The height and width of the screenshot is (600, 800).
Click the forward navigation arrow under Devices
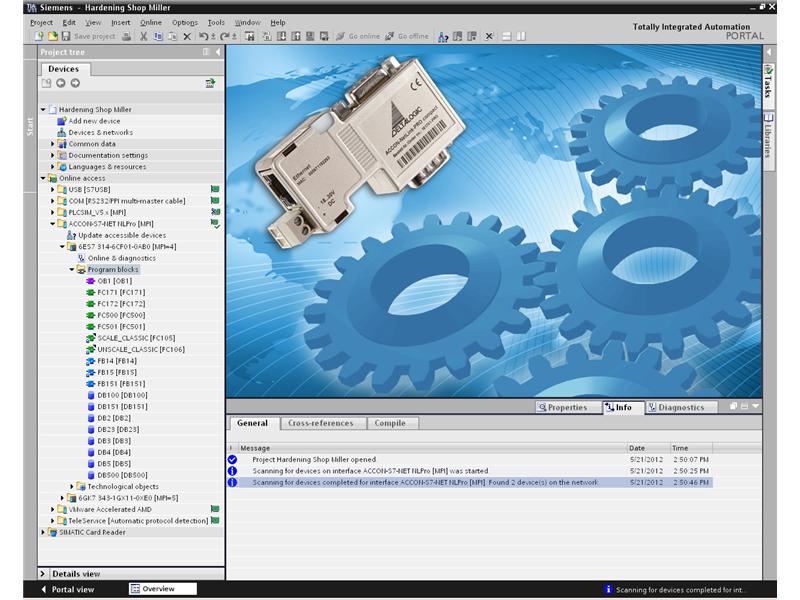[x=75, y=83]
